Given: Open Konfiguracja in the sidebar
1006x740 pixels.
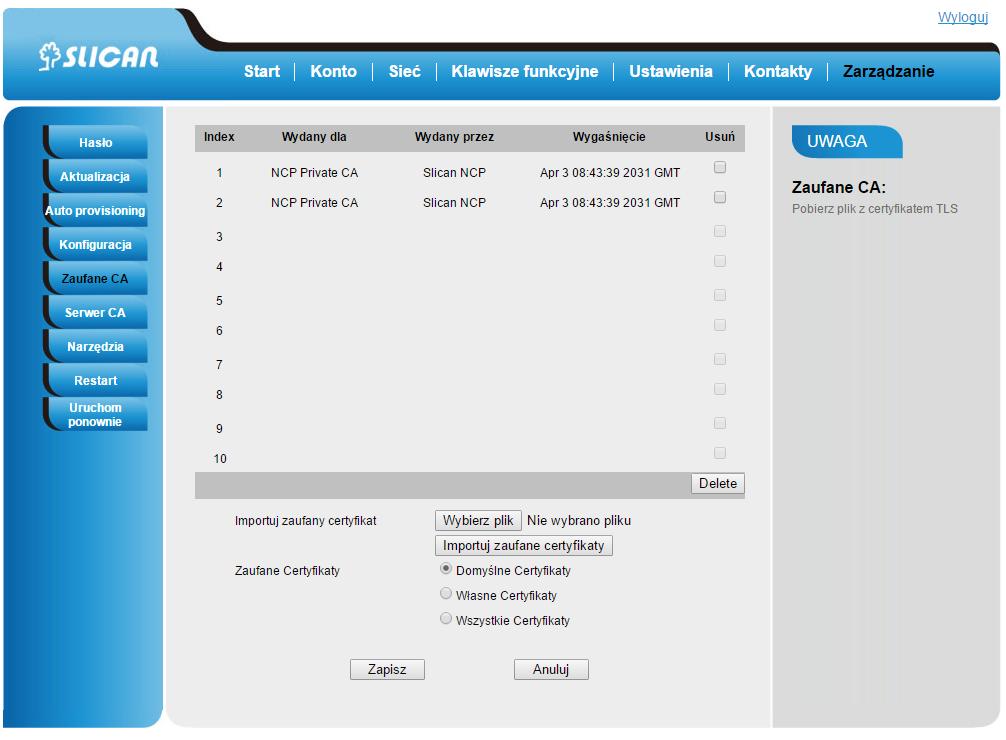Looking at the screenshot, I should pyautogui.click(x=96, y=245).
